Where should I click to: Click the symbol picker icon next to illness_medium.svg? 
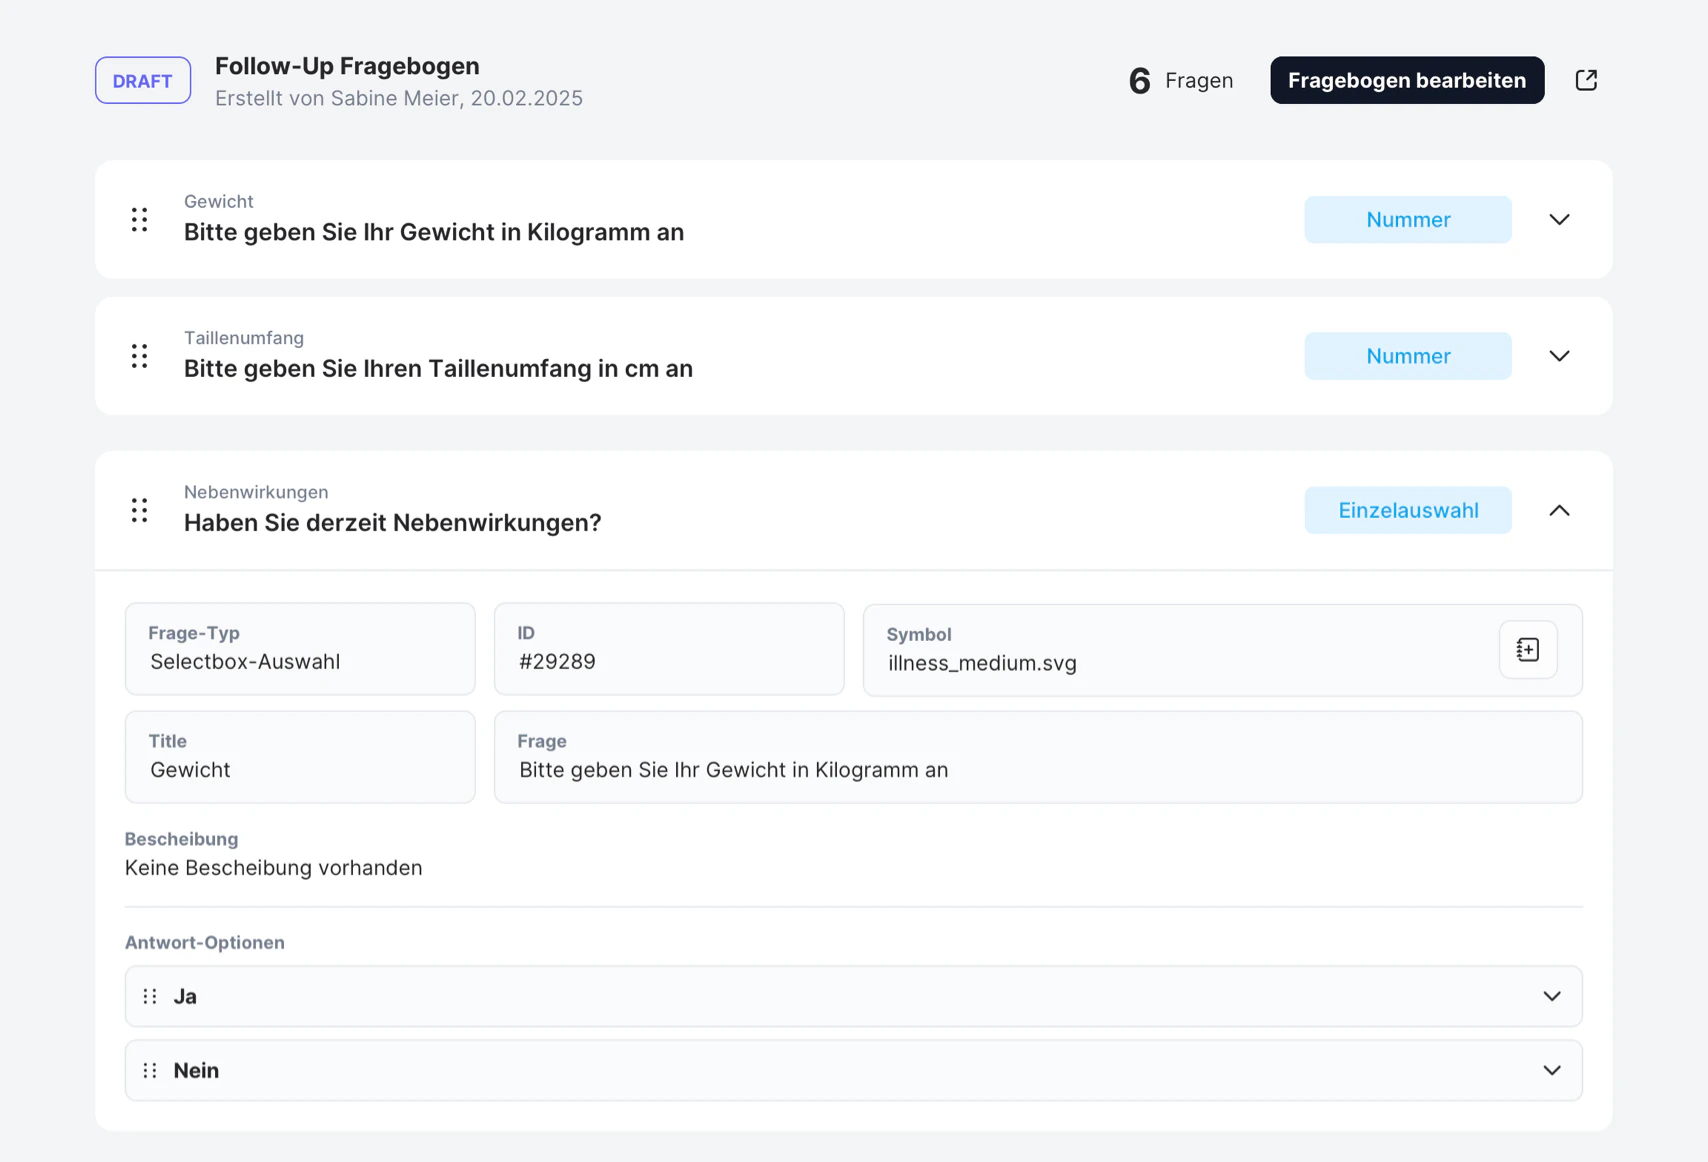point(1527,650)
